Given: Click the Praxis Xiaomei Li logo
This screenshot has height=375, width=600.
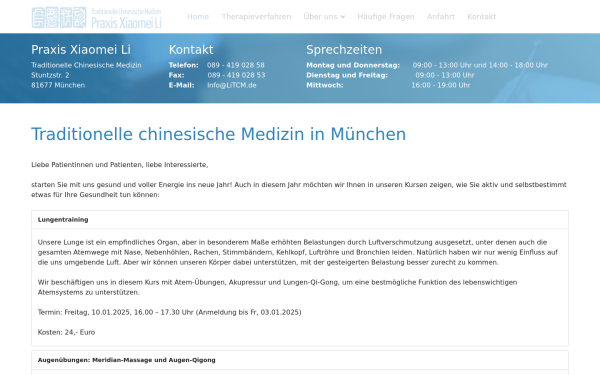Looking at the screenshot, I should coord(96,18).
